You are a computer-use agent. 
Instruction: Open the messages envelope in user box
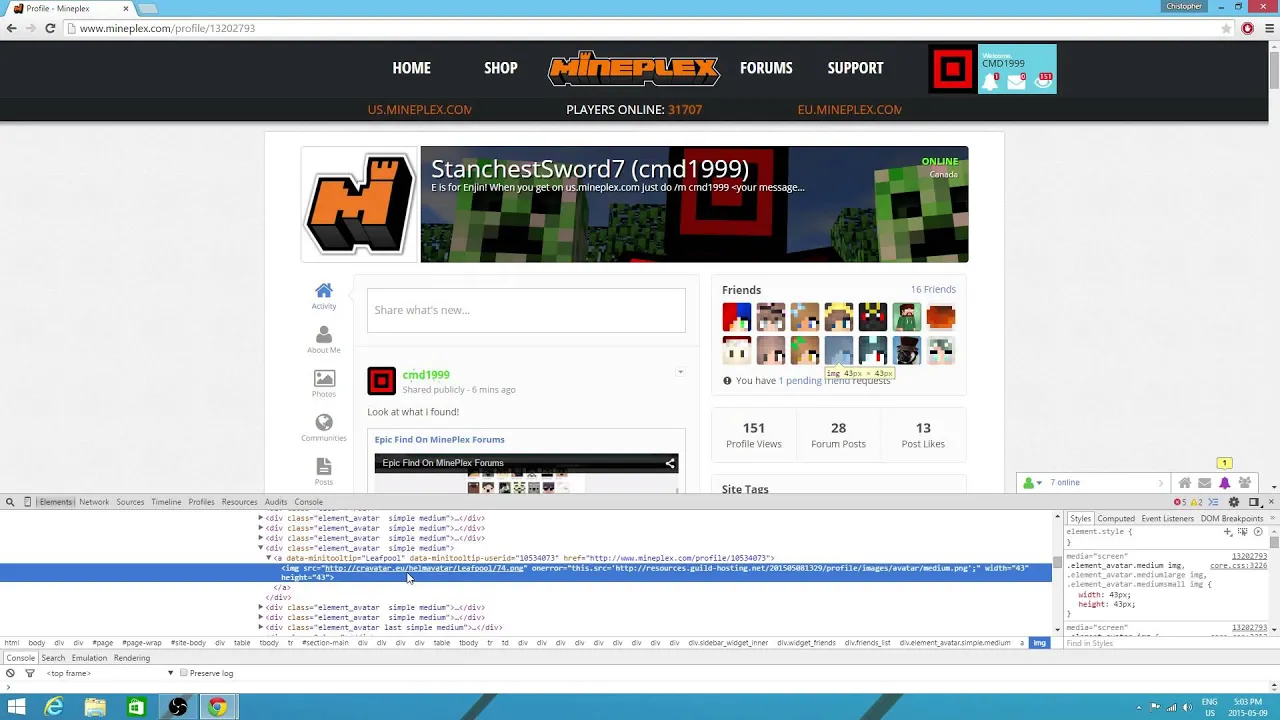tap(1016, 81)
